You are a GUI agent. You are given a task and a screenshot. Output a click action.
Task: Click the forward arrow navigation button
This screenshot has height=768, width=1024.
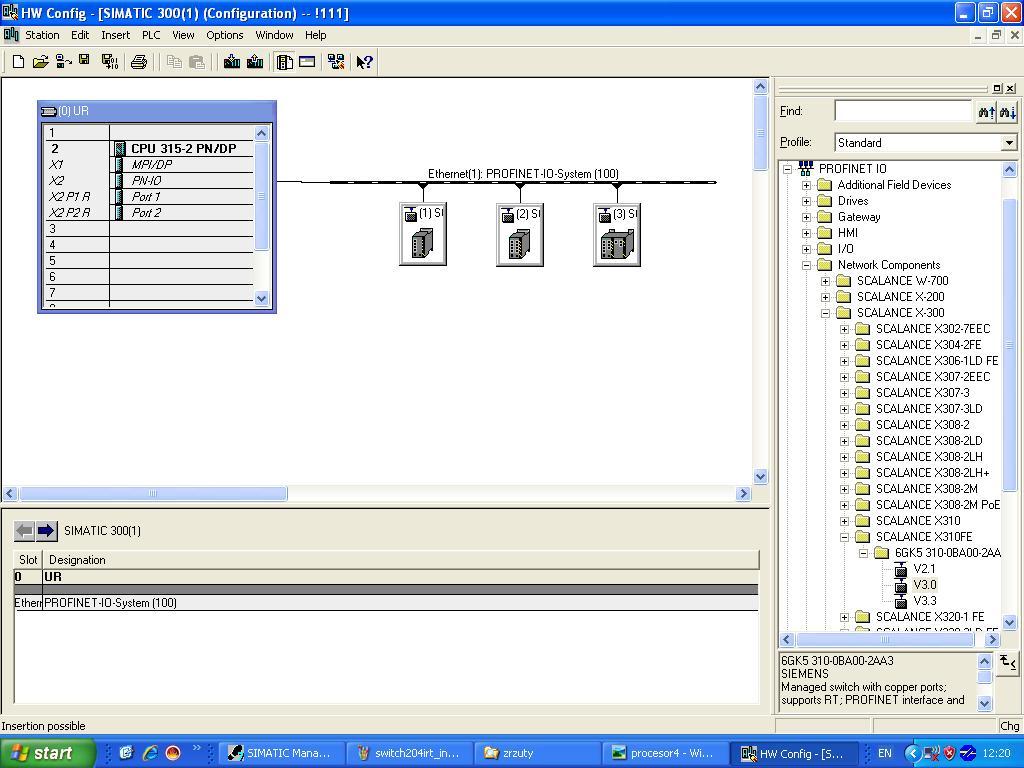(x=46, y=531)
